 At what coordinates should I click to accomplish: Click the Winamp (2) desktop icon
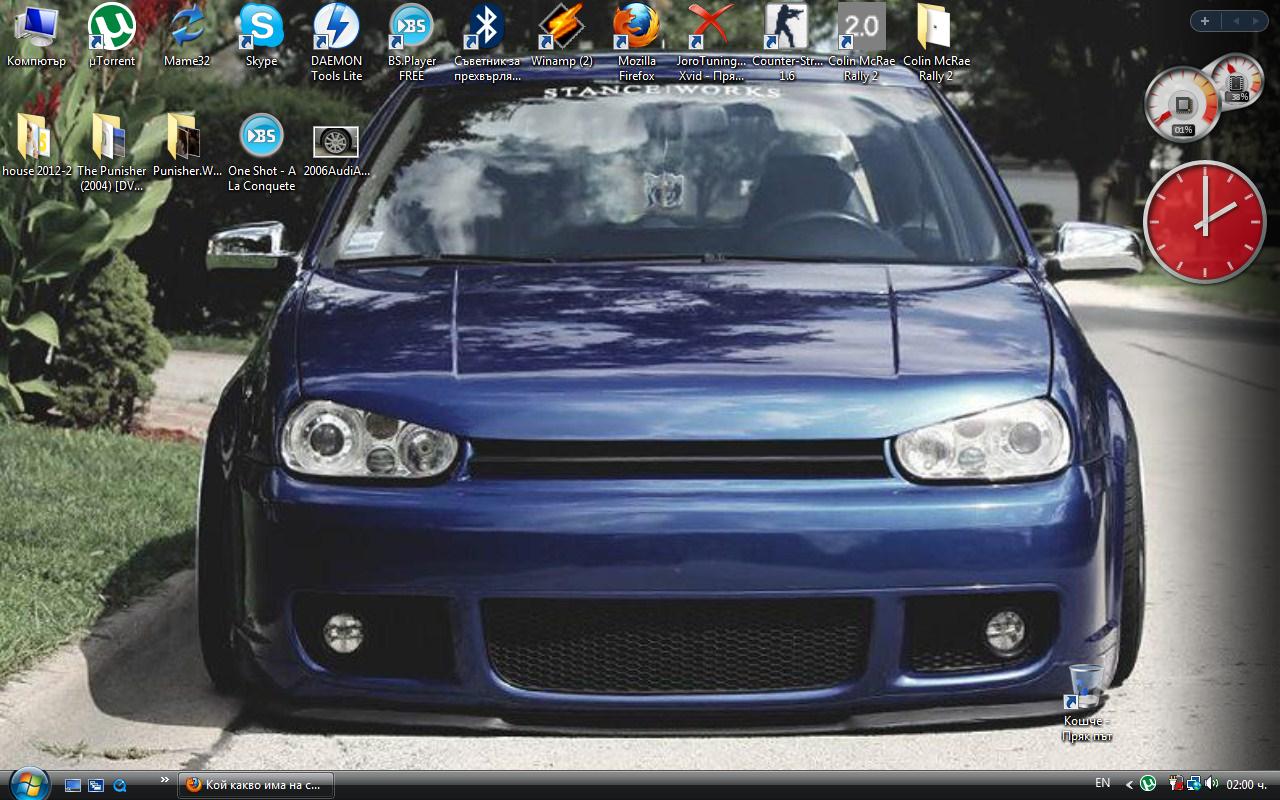click(561, 27)
